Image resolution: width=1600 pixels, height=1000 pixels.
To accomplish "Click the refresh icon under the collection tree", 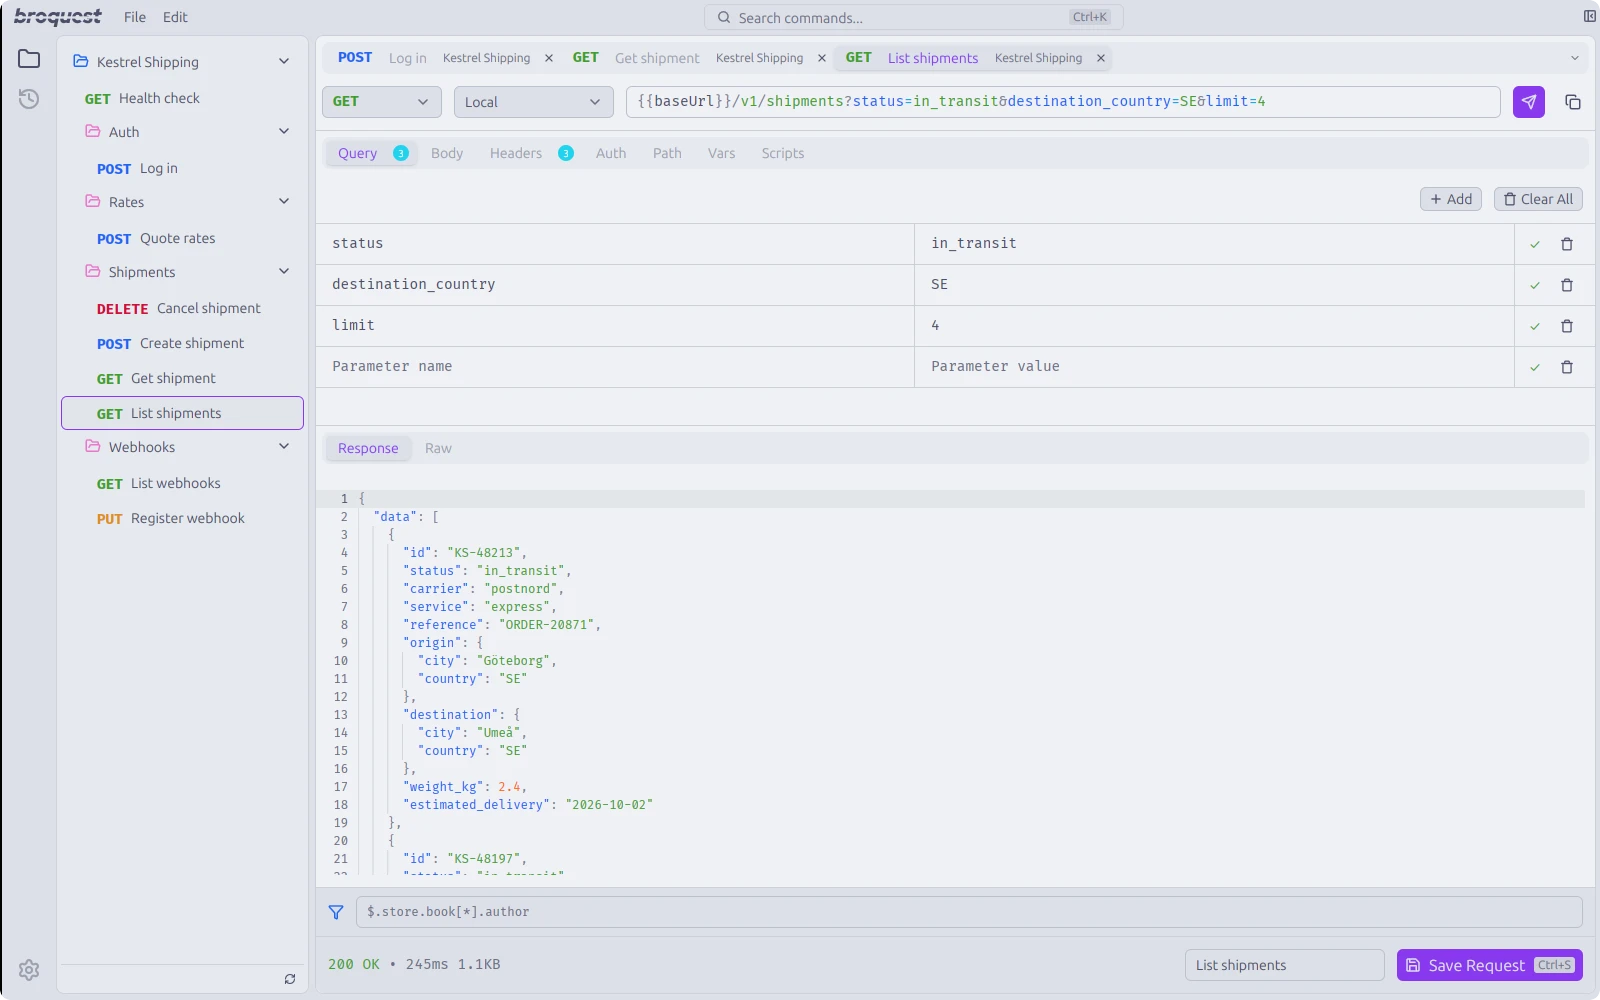I will 290,979.
